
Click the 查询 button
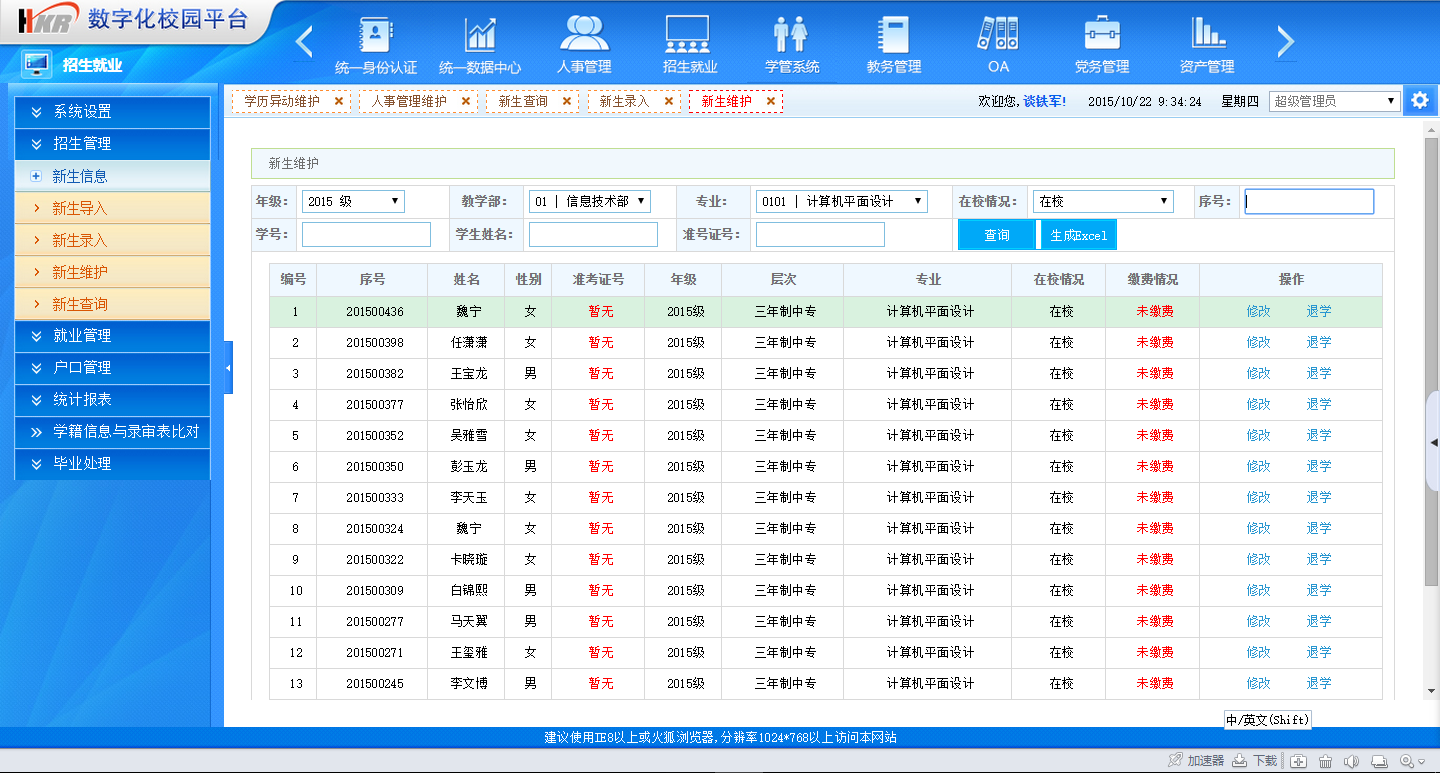tap(997, 235)
